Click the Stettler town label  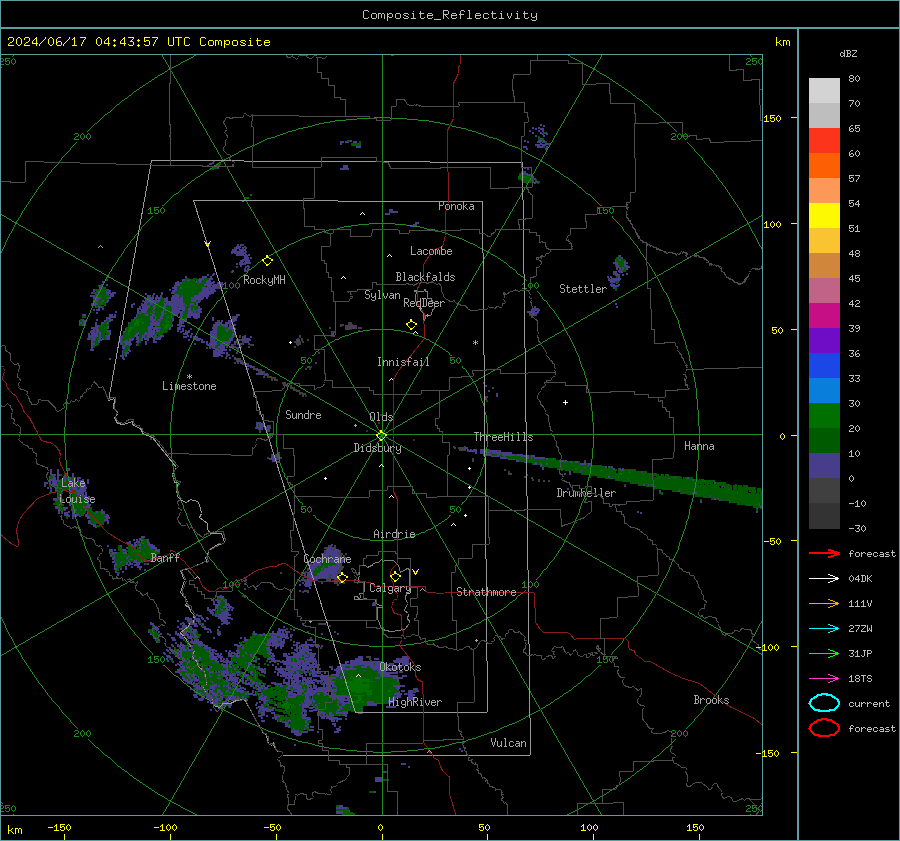point(583,289)
